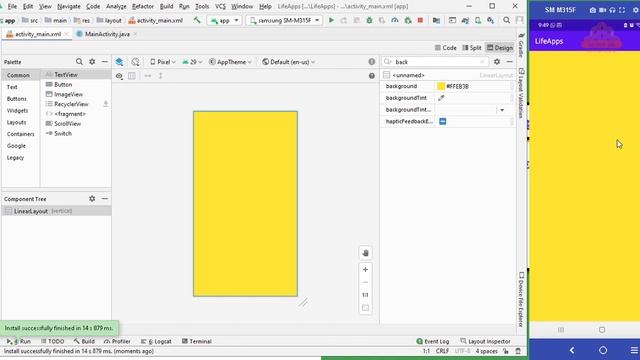Click the yellow background color swatch
The image size is (640, 360).
pyautogui.click(x=441, y=86)
